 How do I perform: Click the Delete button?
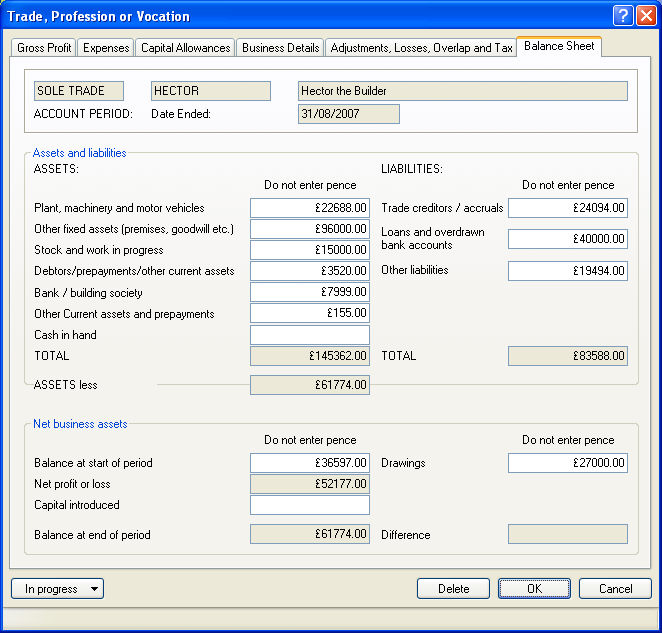[x=453, y=589]
